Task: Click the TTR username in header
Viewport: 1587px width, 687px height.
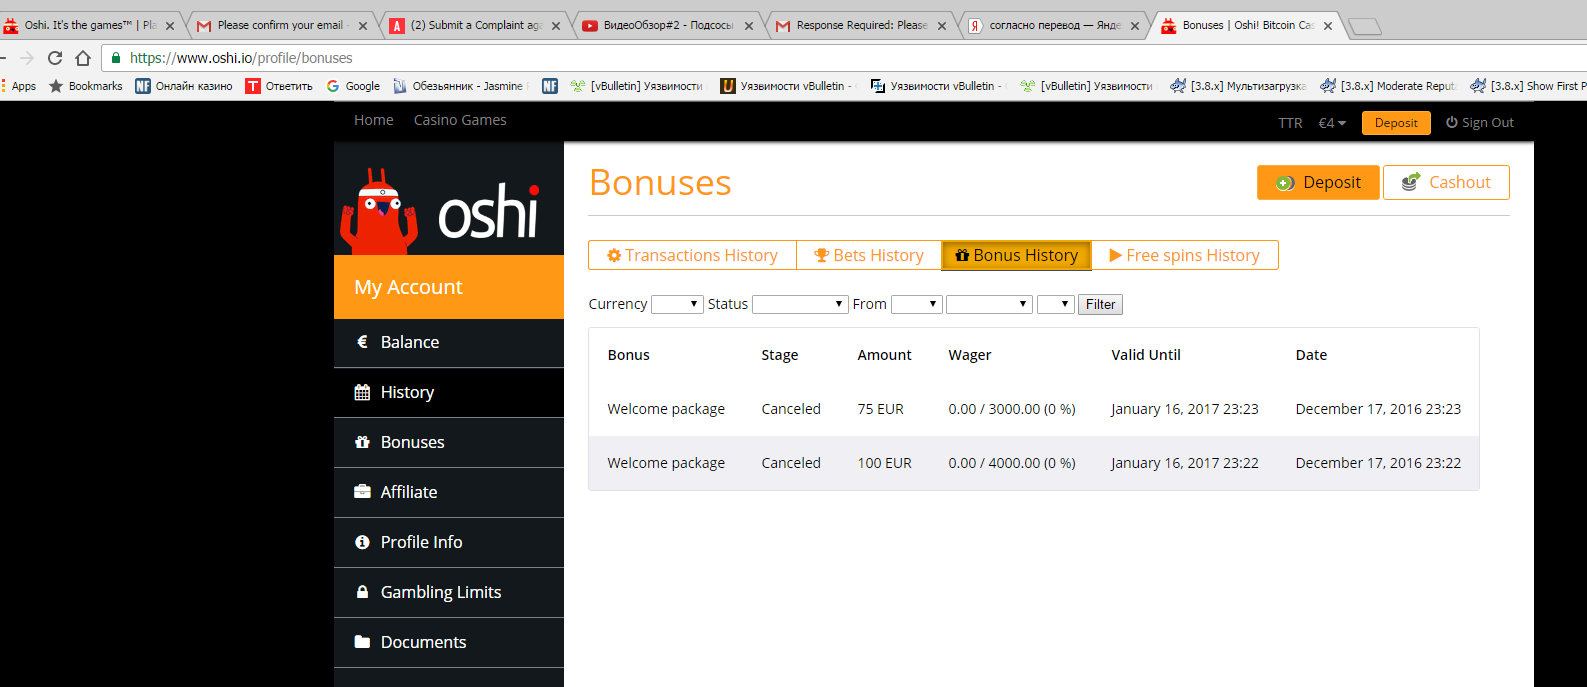Action: (1290, 123)
